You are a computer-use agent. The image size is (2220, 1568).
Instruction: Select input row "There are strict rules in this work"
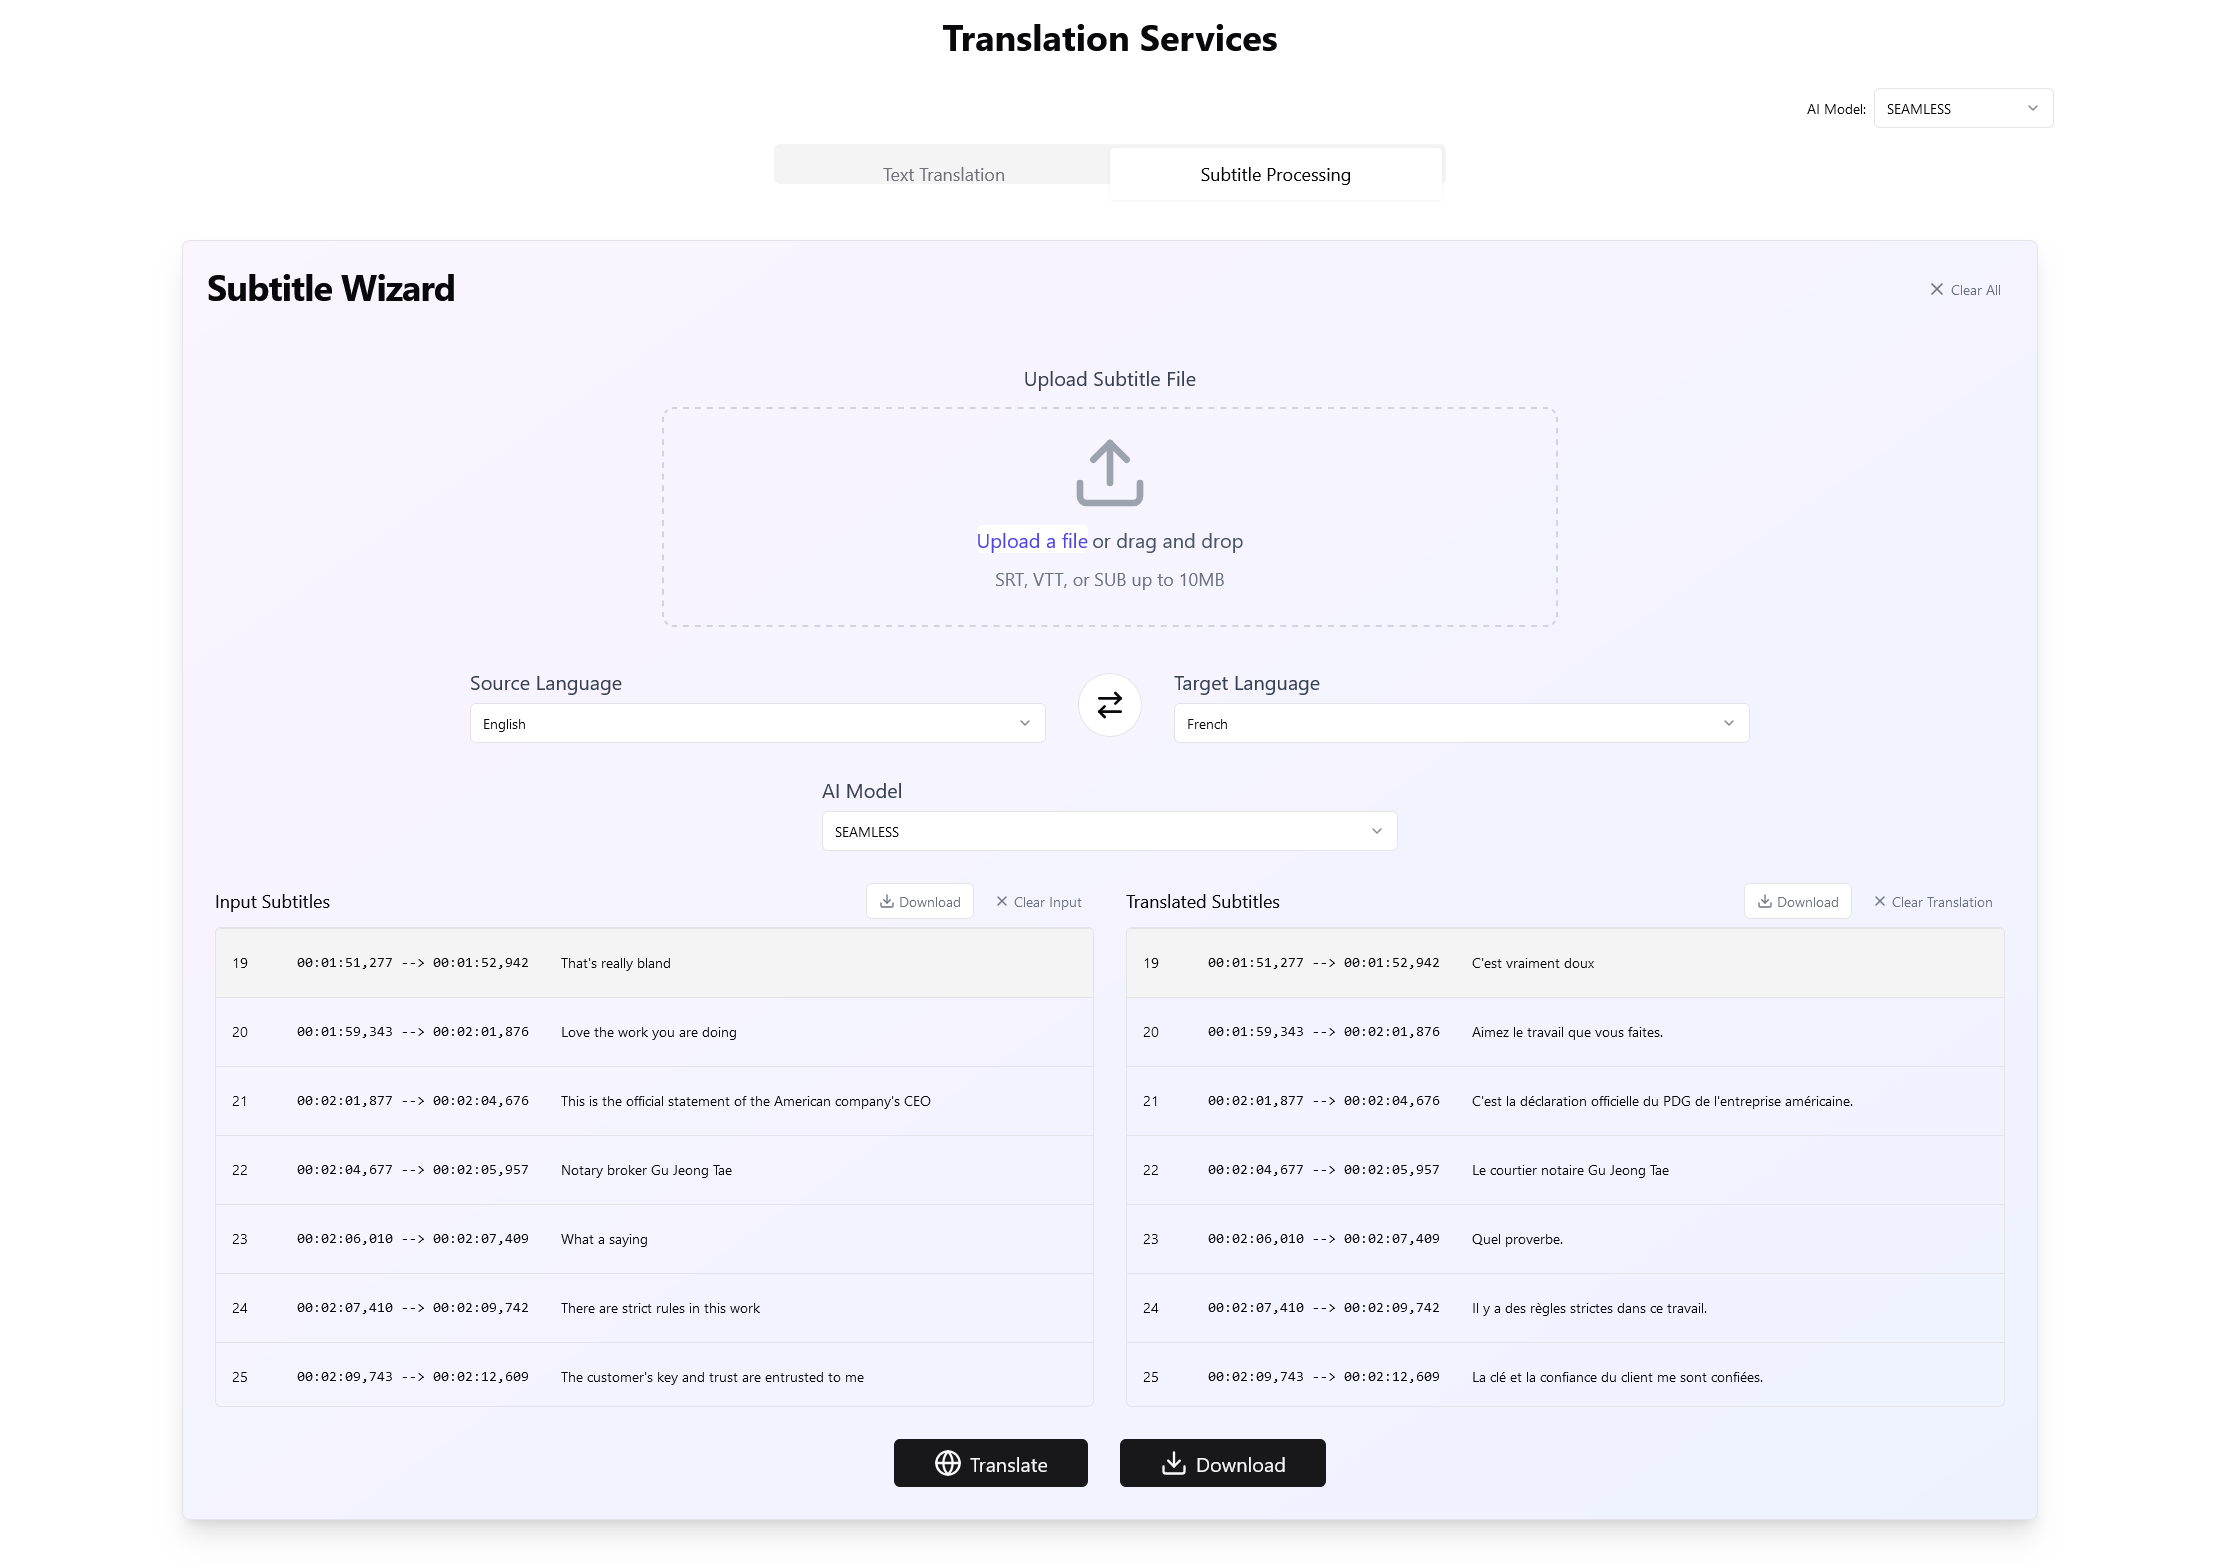click(654, 1308)
